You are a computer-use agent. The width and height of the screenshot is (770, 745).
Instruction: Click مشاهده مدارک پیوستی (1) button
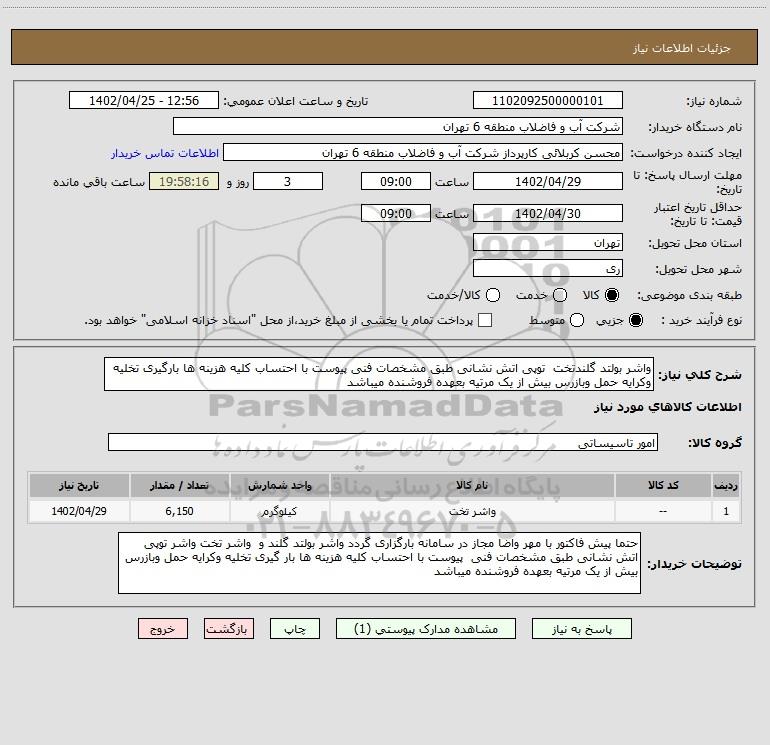[426, 629]
